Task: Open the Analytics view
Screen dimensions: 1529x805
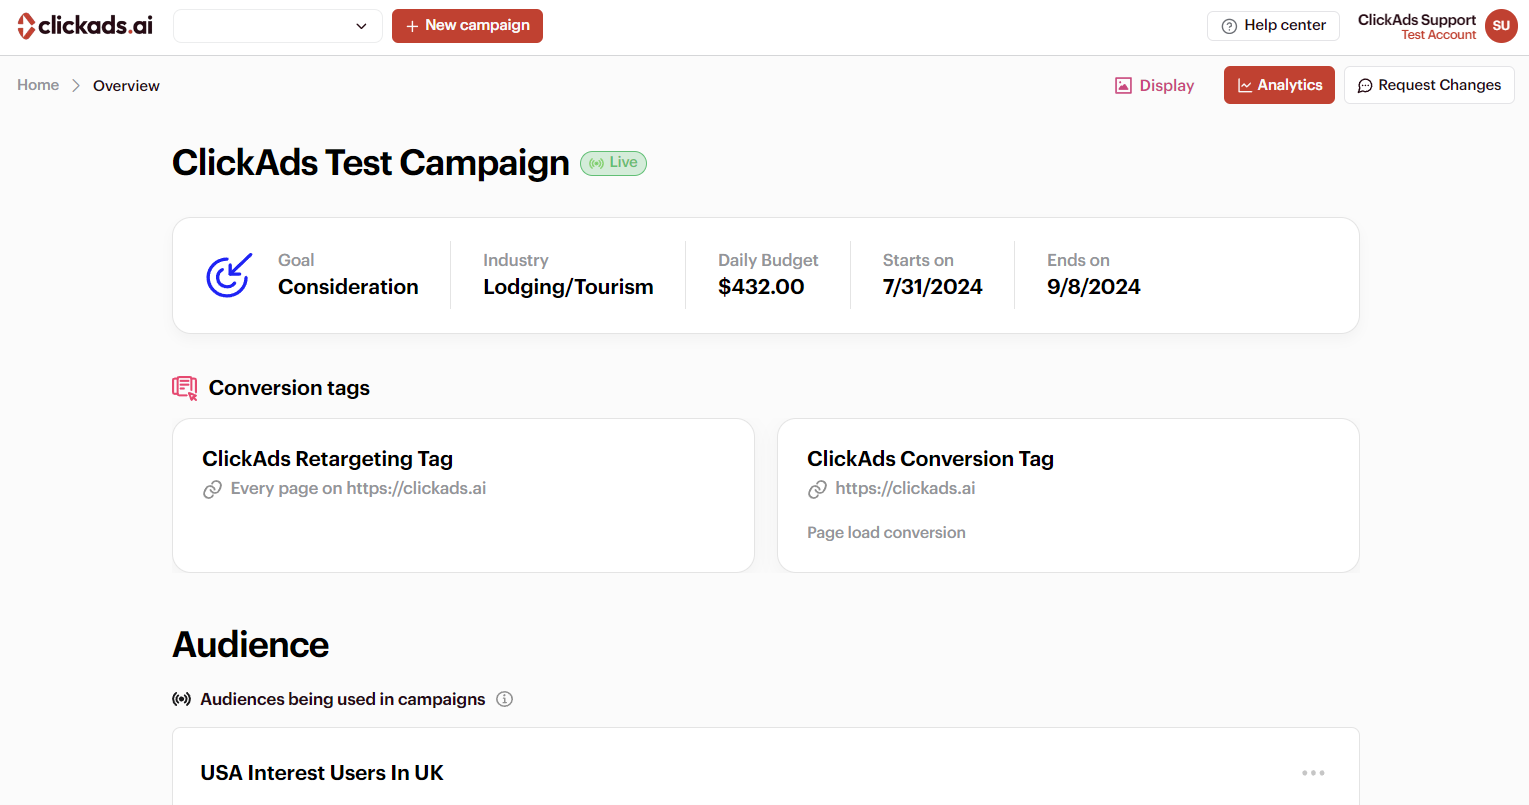Action: click(1279, 86)
